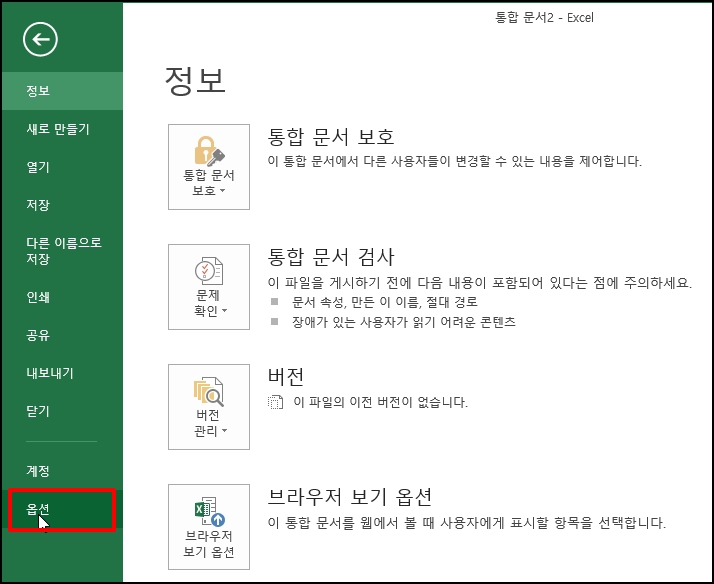The image size is (714, 584).
Task: Click the lock and key icon
Action: pyautogui.click(x=209, y=151)
